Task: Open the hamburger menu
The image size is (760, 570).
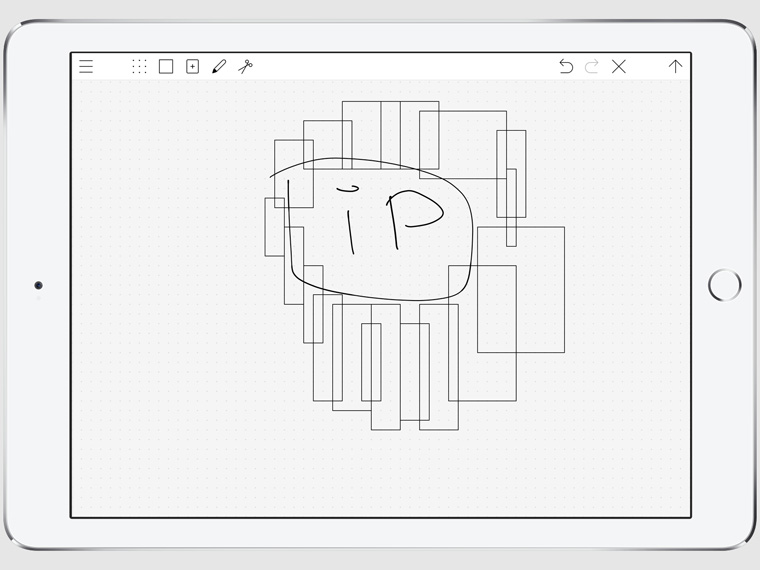Action: (86, 66)
